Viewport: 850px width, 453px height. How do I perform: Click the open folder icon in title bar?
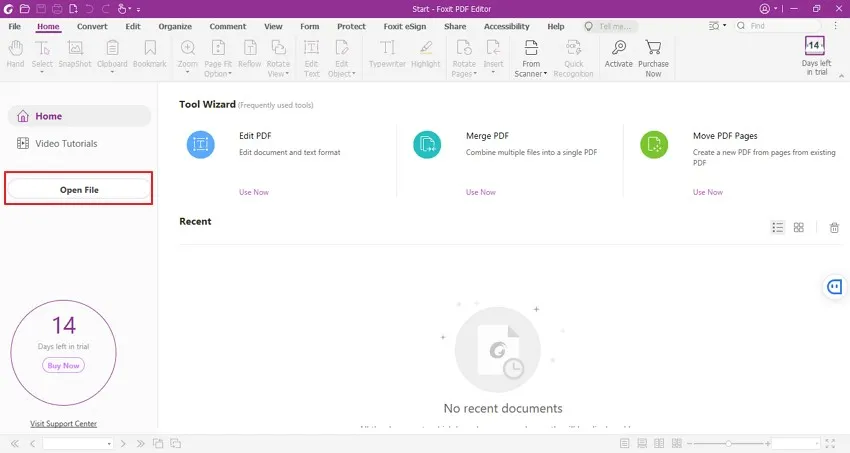coord(24,9)
